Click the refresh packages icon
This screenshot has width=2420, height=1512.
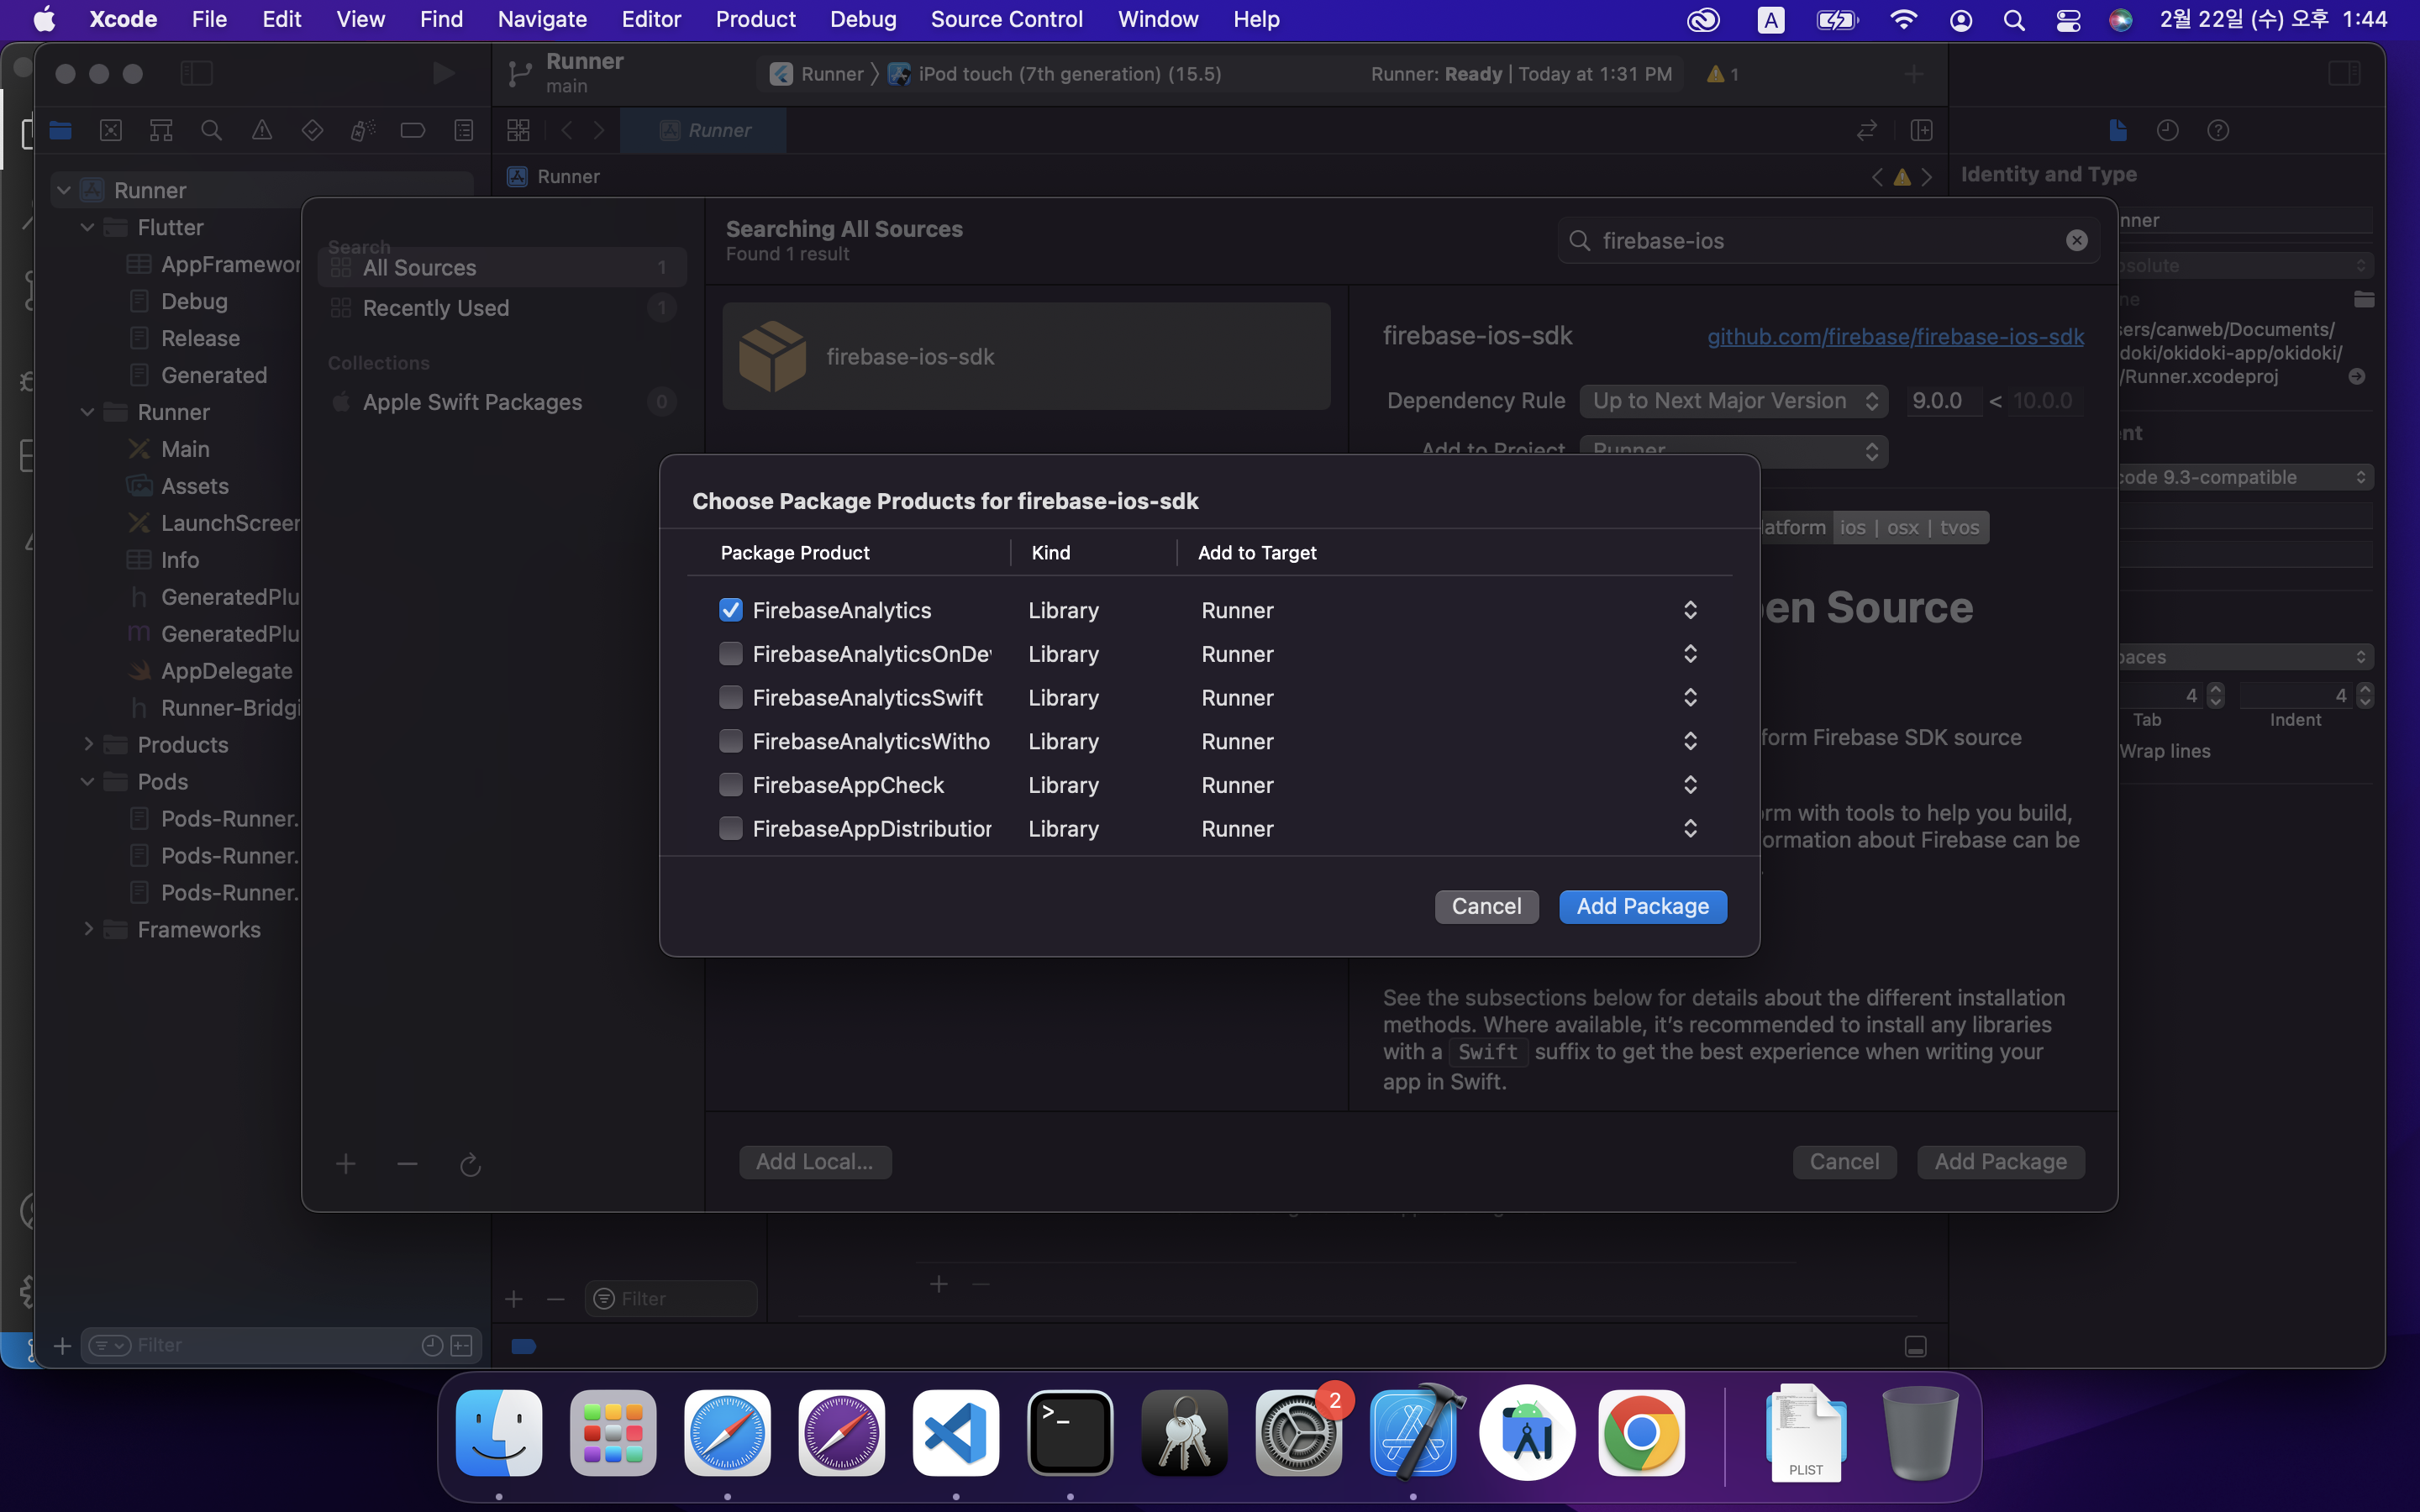tap(470, 1165)
